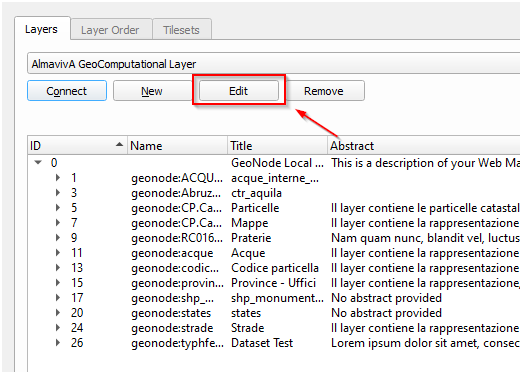The image size is (523, 373).
Task: Expand layer ID 13 row
Action: click(x=58, y=268)
